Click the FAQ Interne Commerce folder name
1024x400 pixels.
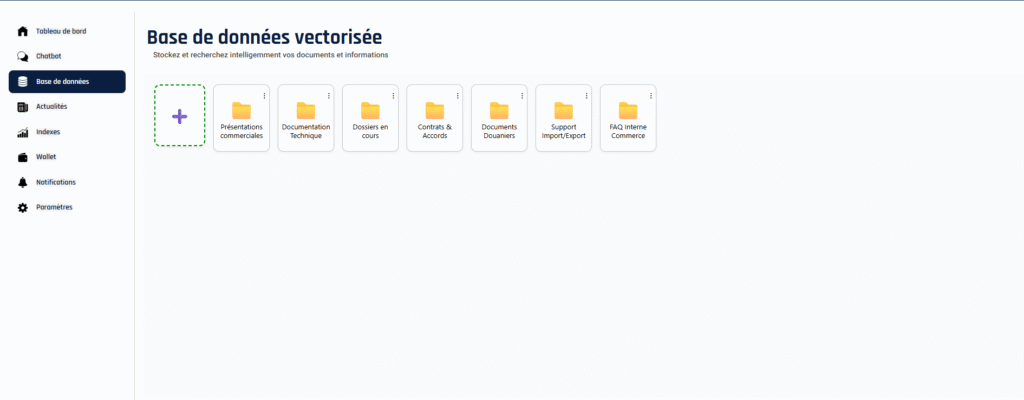(x=628, y=131)
